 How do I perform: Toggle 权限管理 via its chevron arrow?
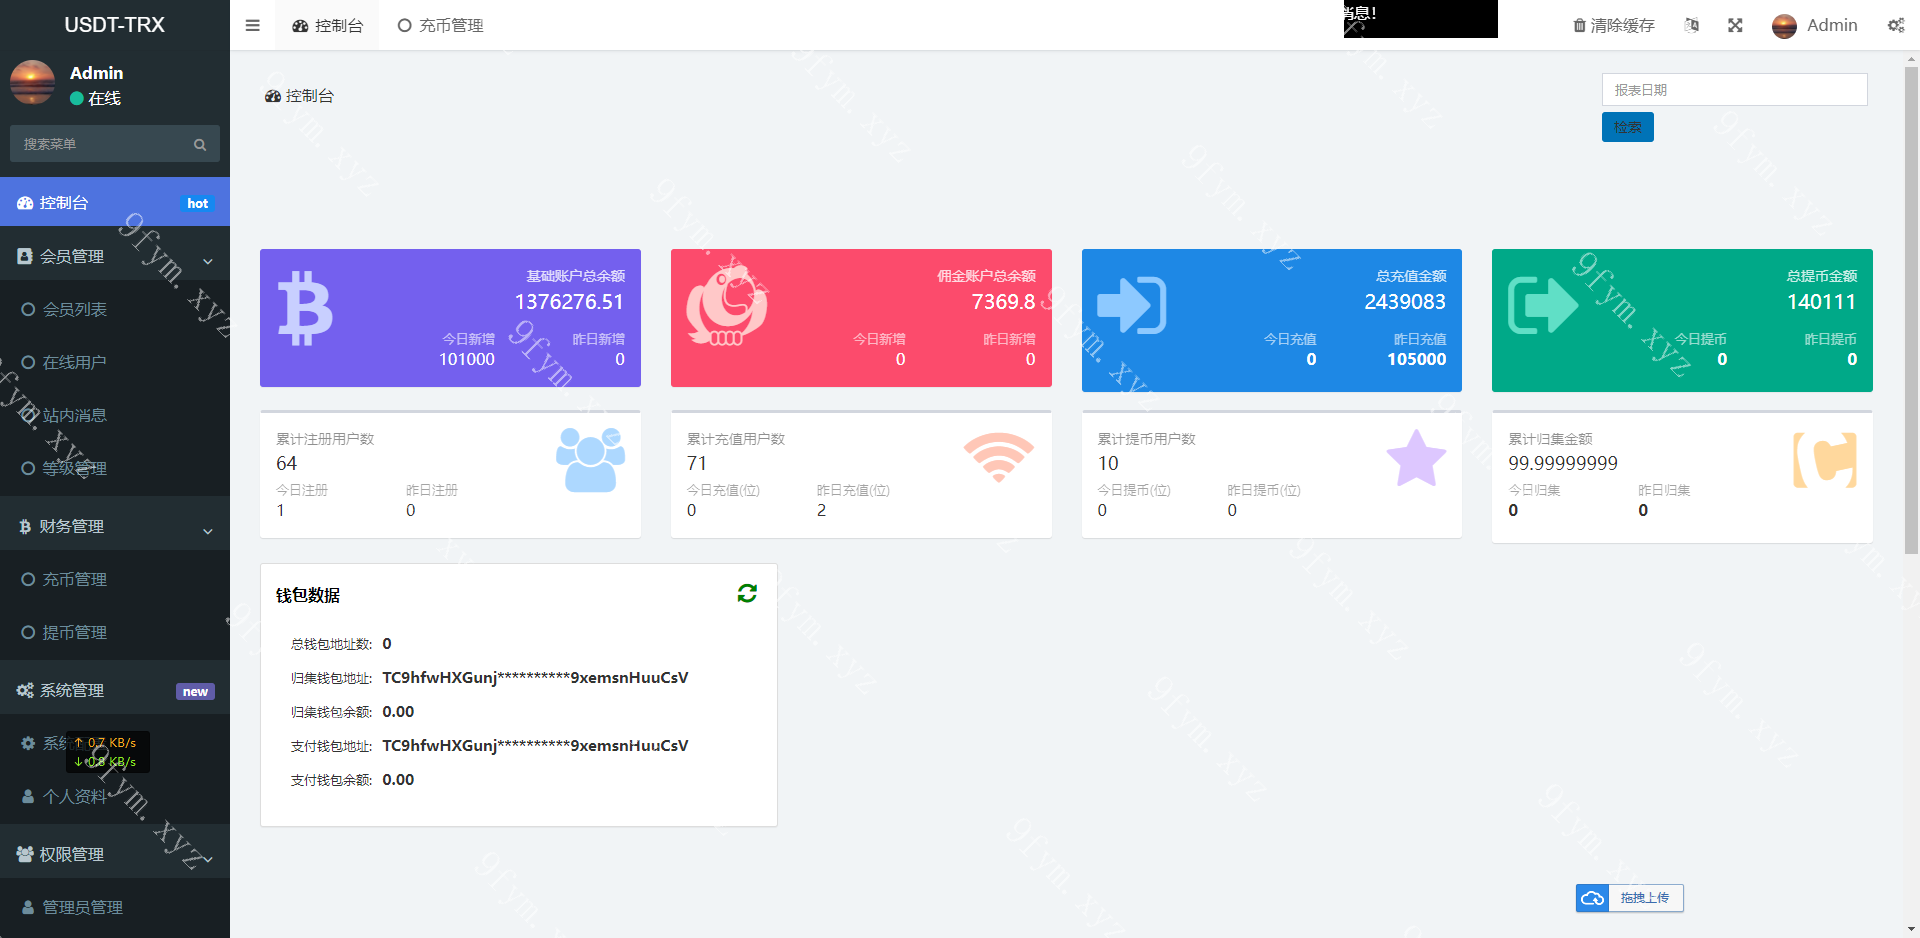(x=208, y=859)
